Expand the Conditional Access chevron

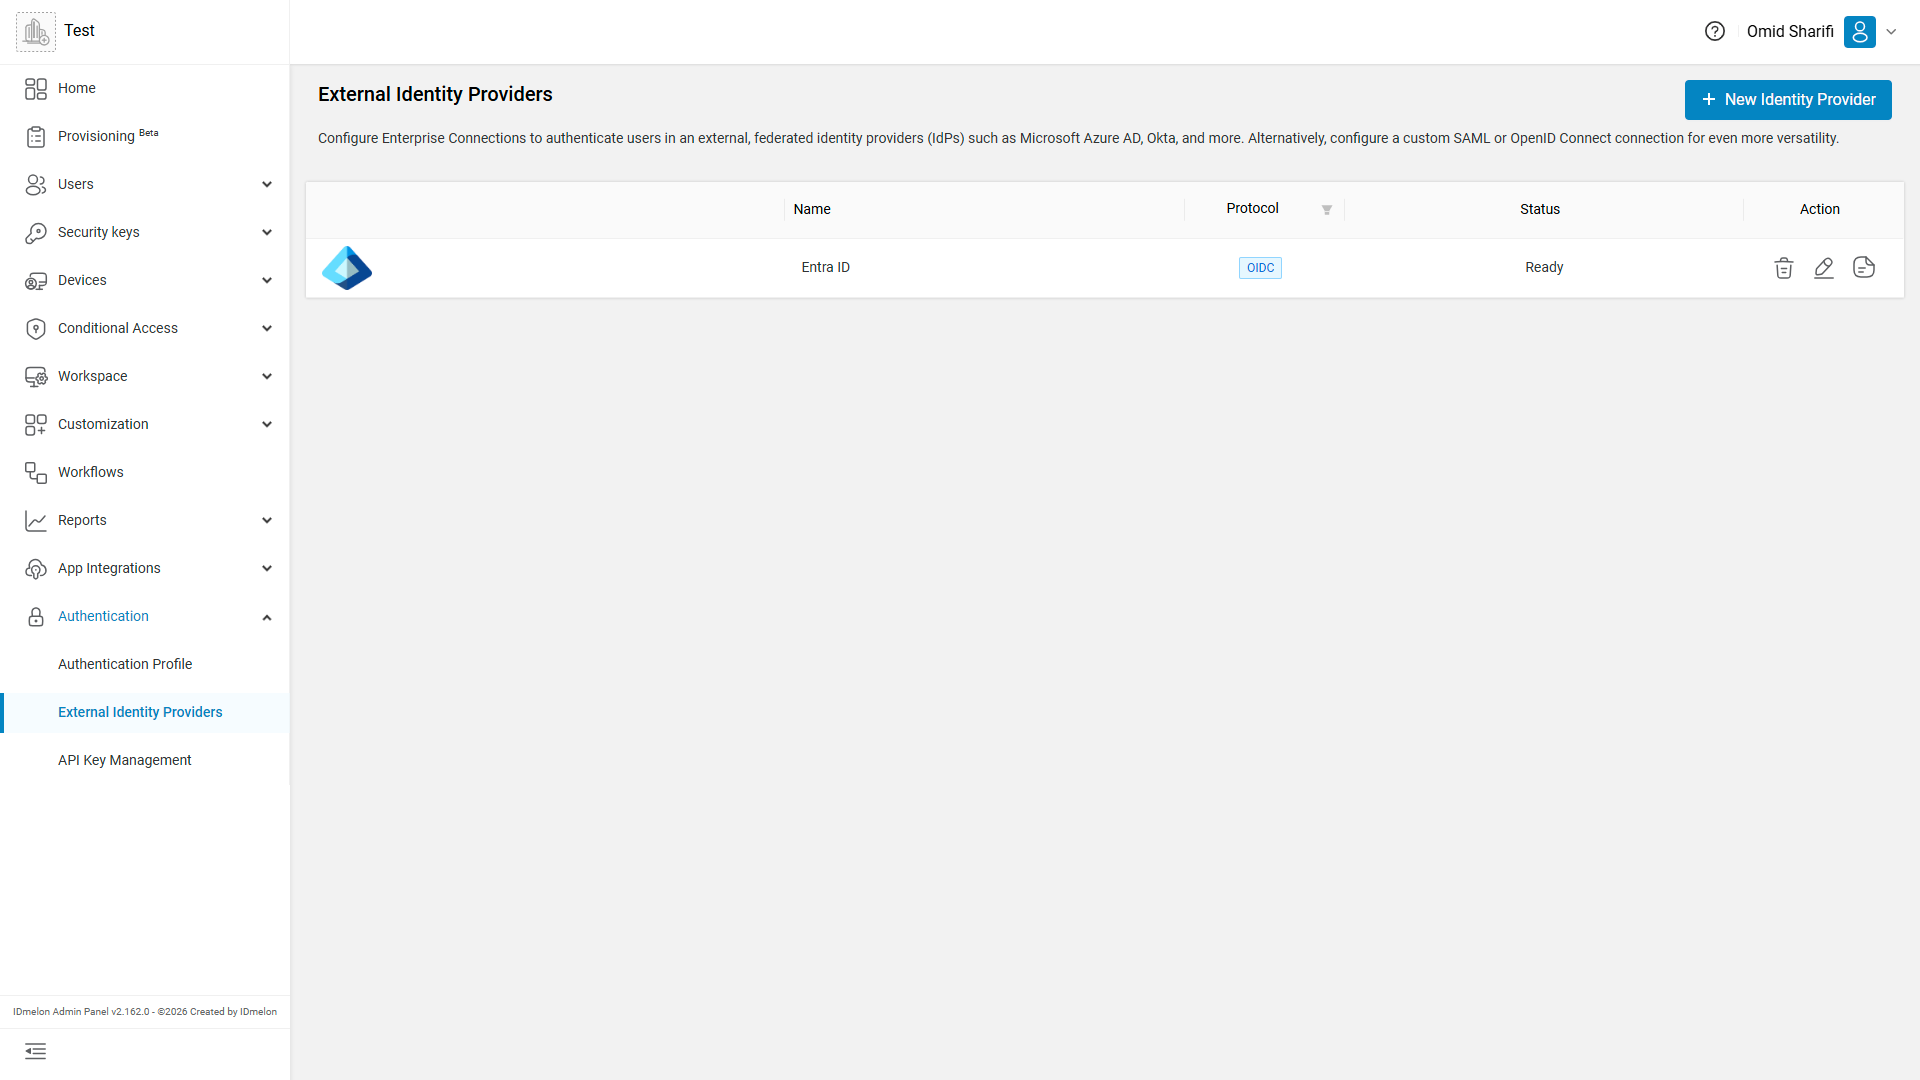pyautogui.click(x=267, y=328)
